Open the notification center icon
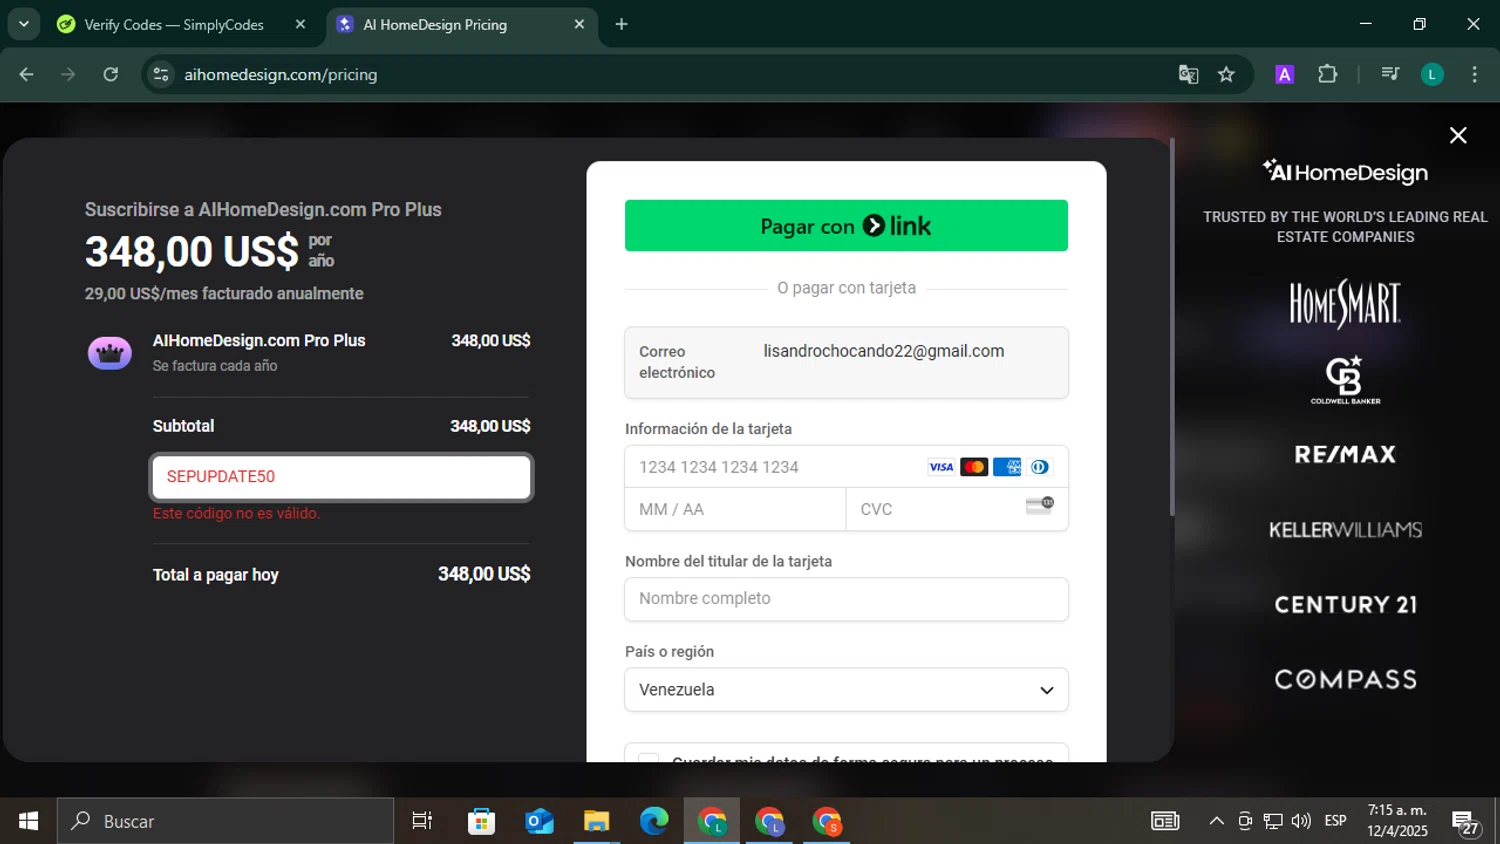Viewport: 1500px width, 844px height. pyautogui.click(x=1466, y=822)
